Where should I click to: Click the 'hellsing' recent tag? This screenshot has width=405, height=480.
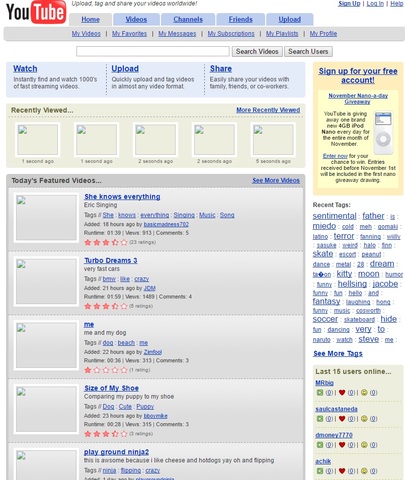click(352, 284)
